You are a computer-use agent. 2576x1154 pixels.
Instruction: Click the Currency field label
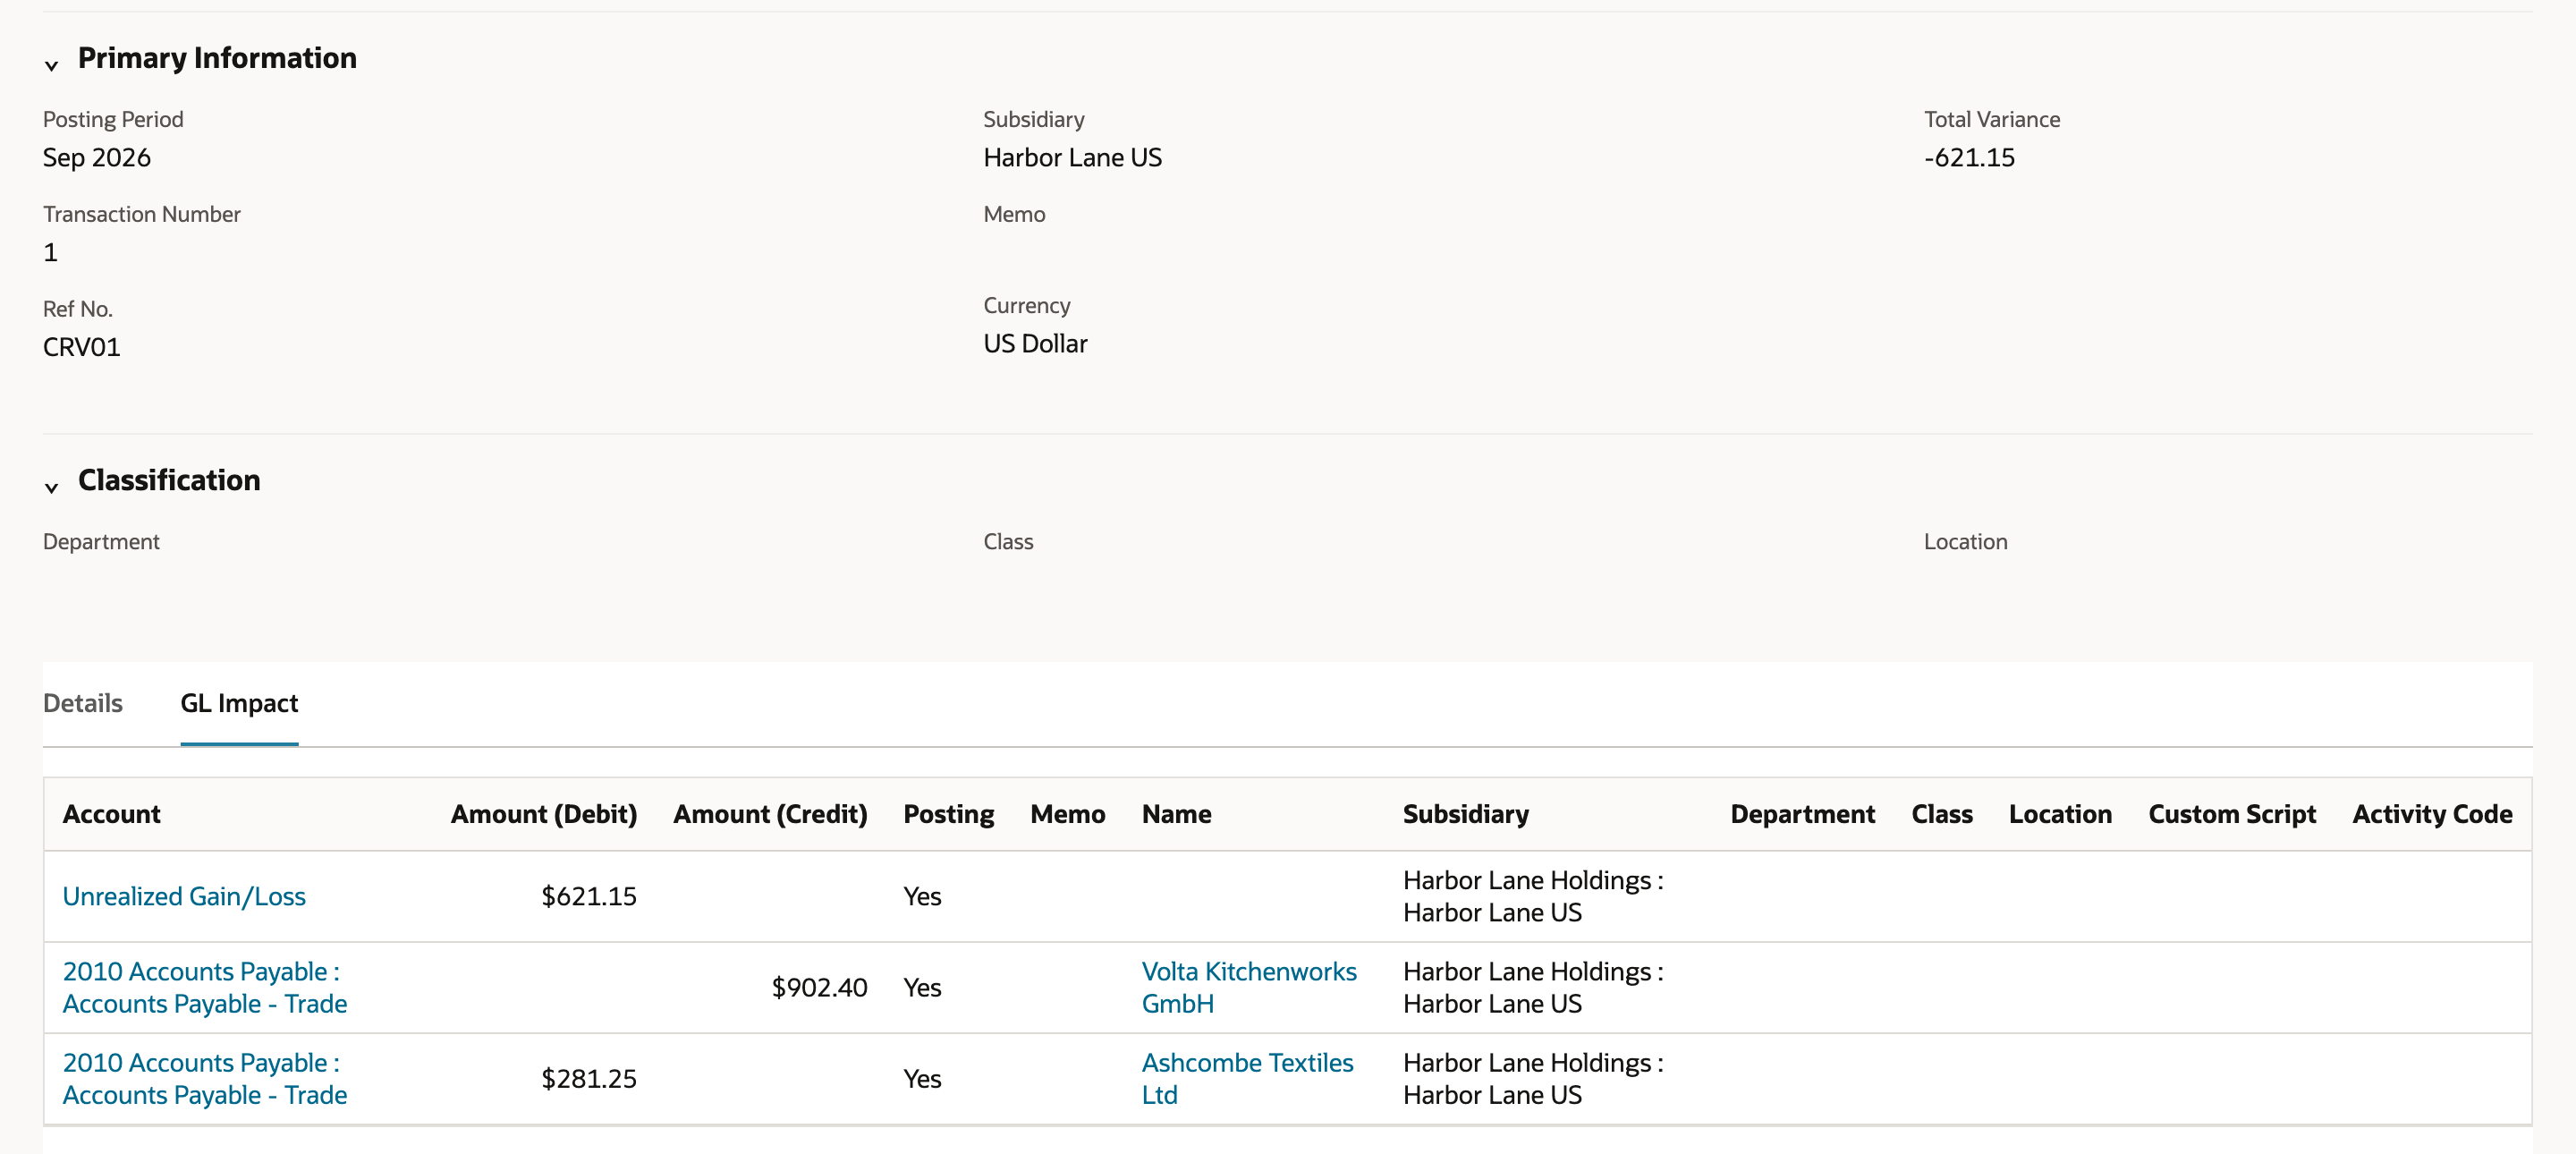pos(1027,305)
